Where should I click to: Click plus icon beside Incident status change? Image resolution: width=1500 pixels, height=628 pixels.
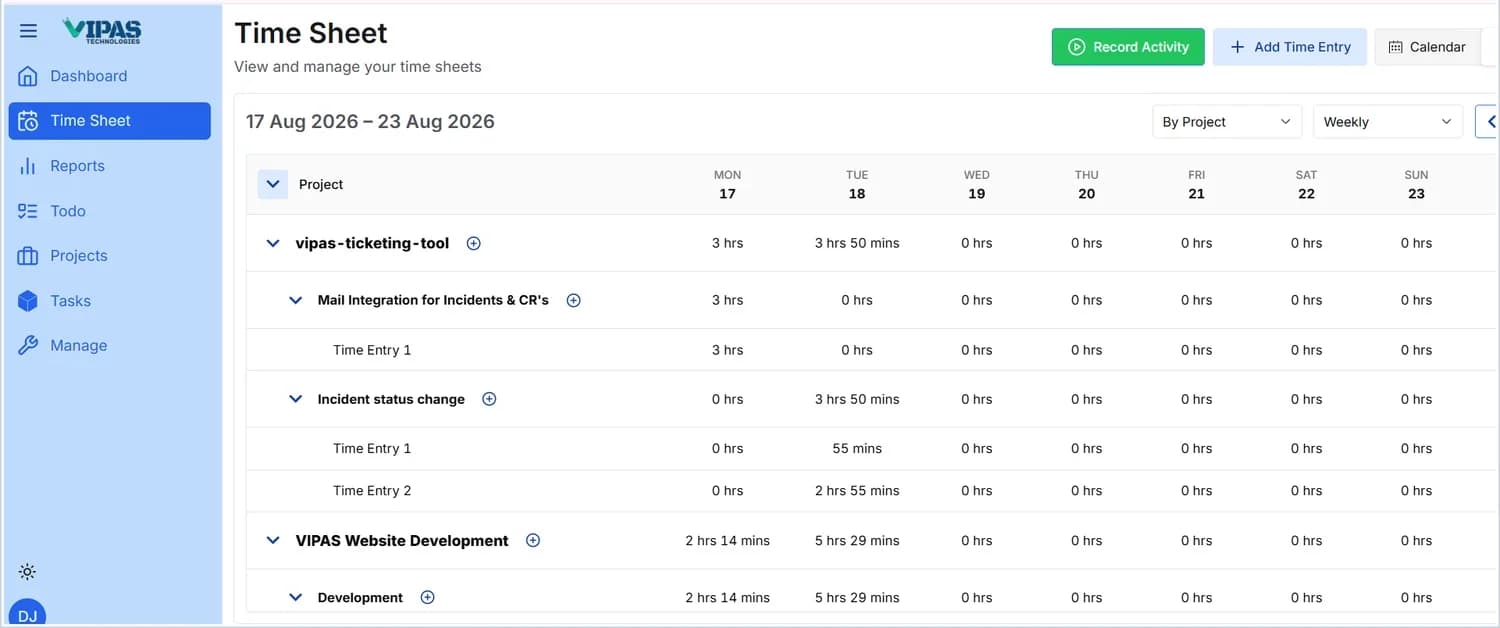pyautogui.click(x=489, y=399)
